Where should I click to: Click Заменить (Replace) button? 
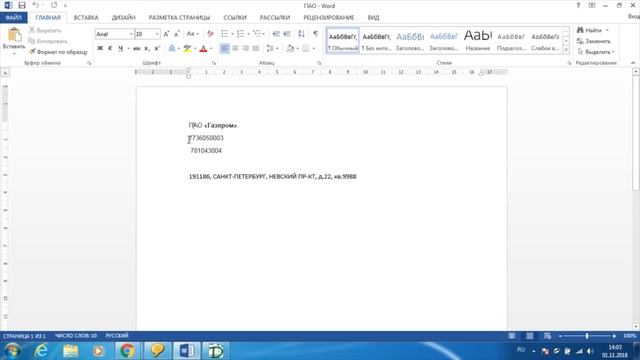click(x=594, y=41)
